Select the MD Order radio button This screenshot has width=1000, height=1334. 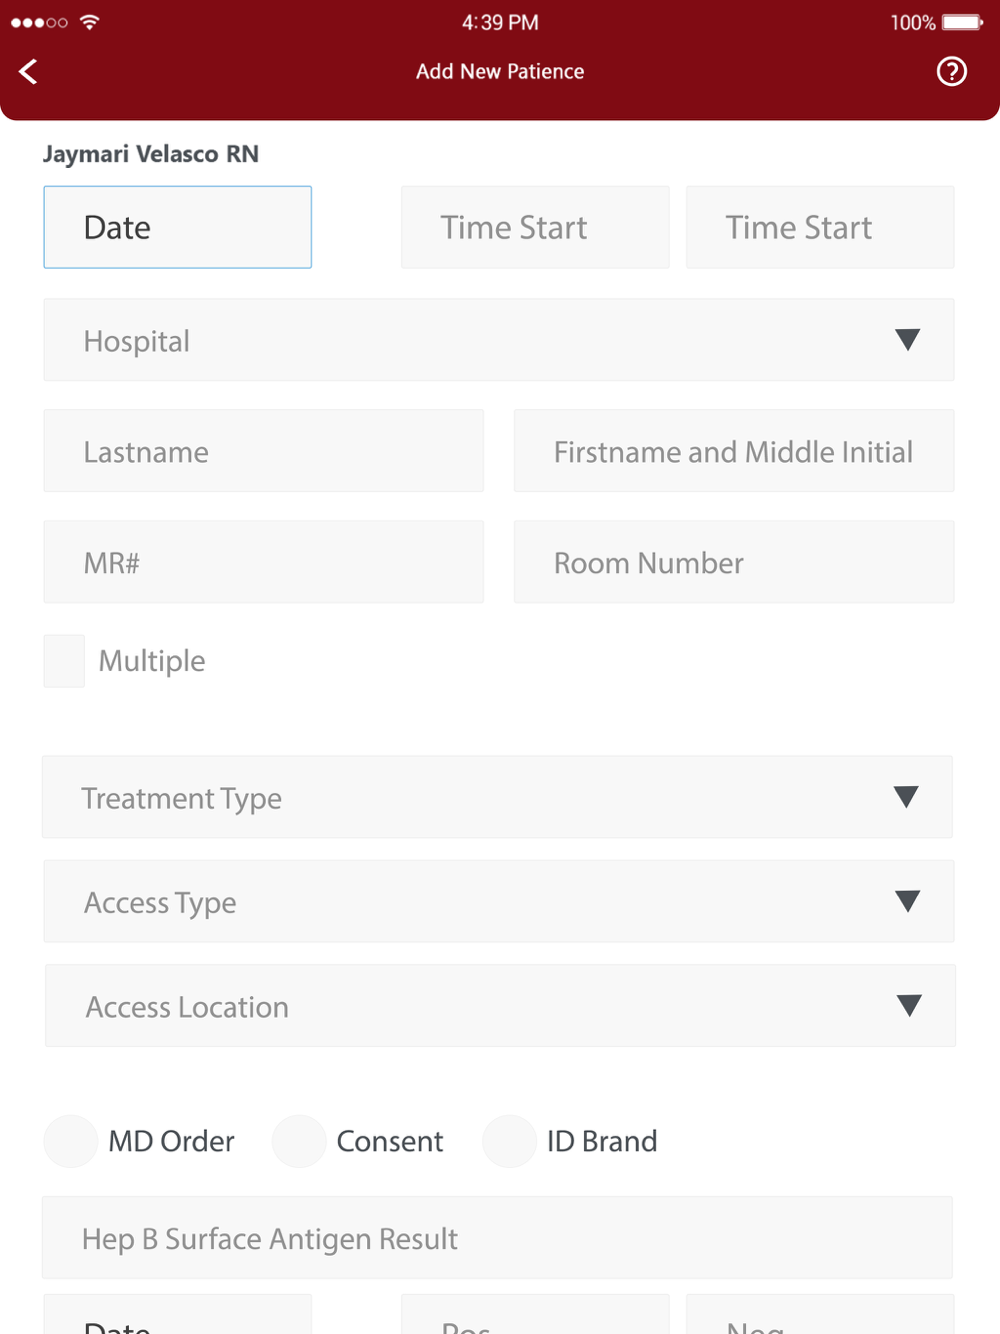click(70, 1141)
